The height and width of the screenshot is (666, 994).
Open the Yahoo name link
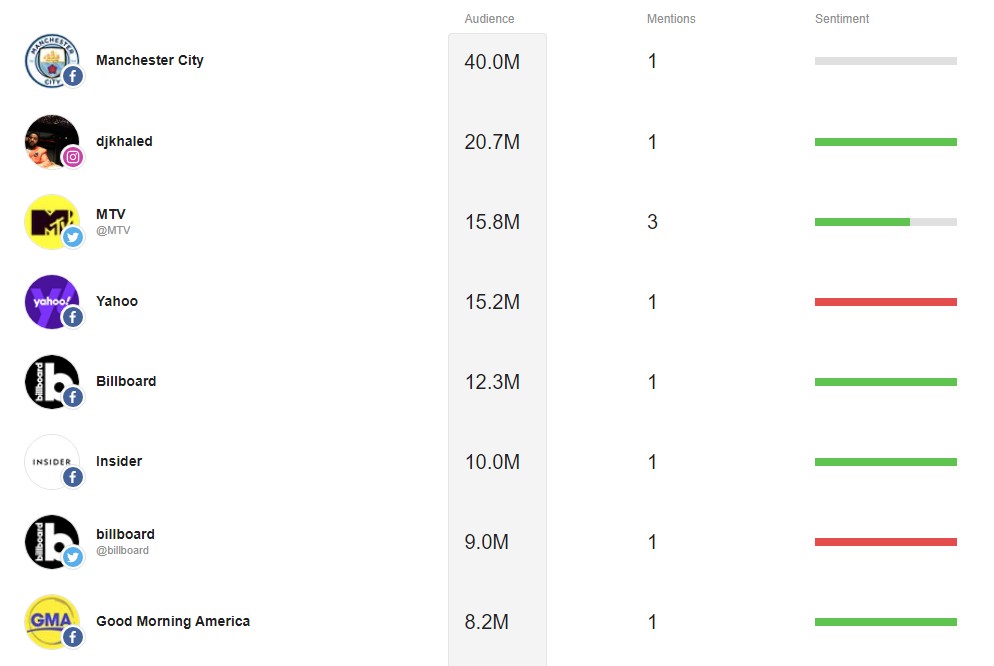(x=117, y=301)
